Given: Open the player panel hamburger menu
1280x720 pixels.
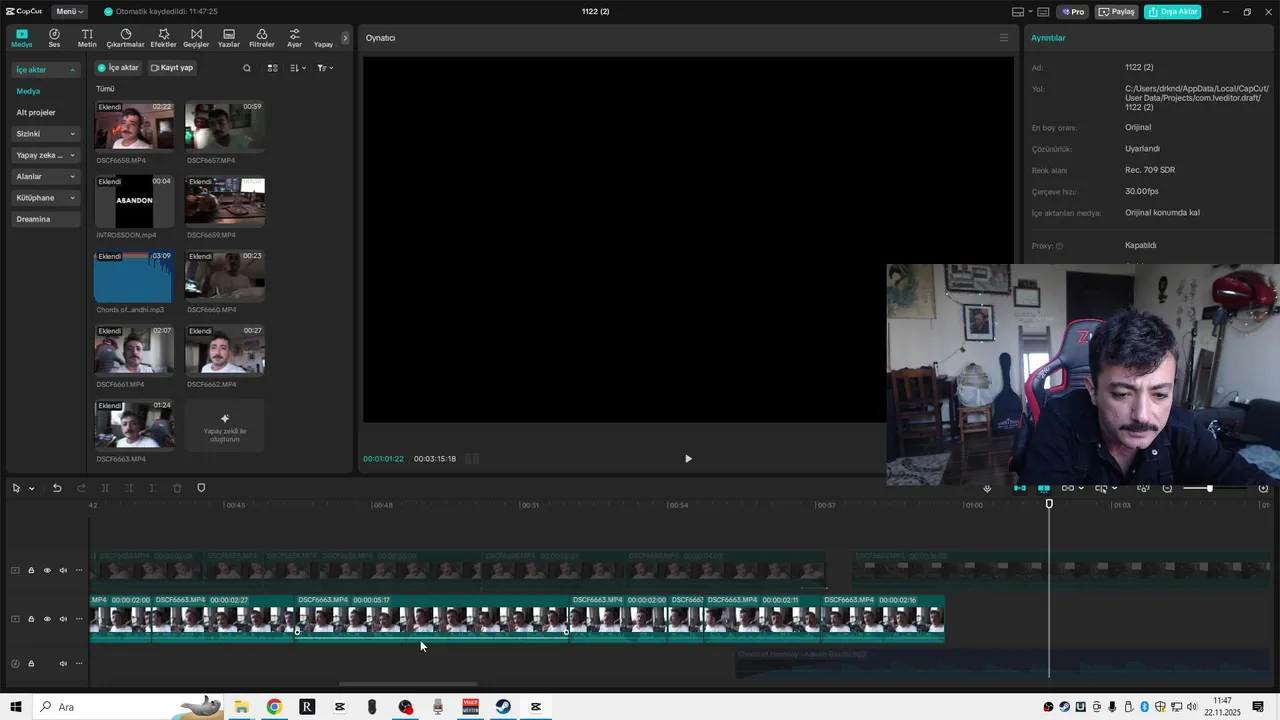Looking at the screenshot, I should [x=1004, y=38].
